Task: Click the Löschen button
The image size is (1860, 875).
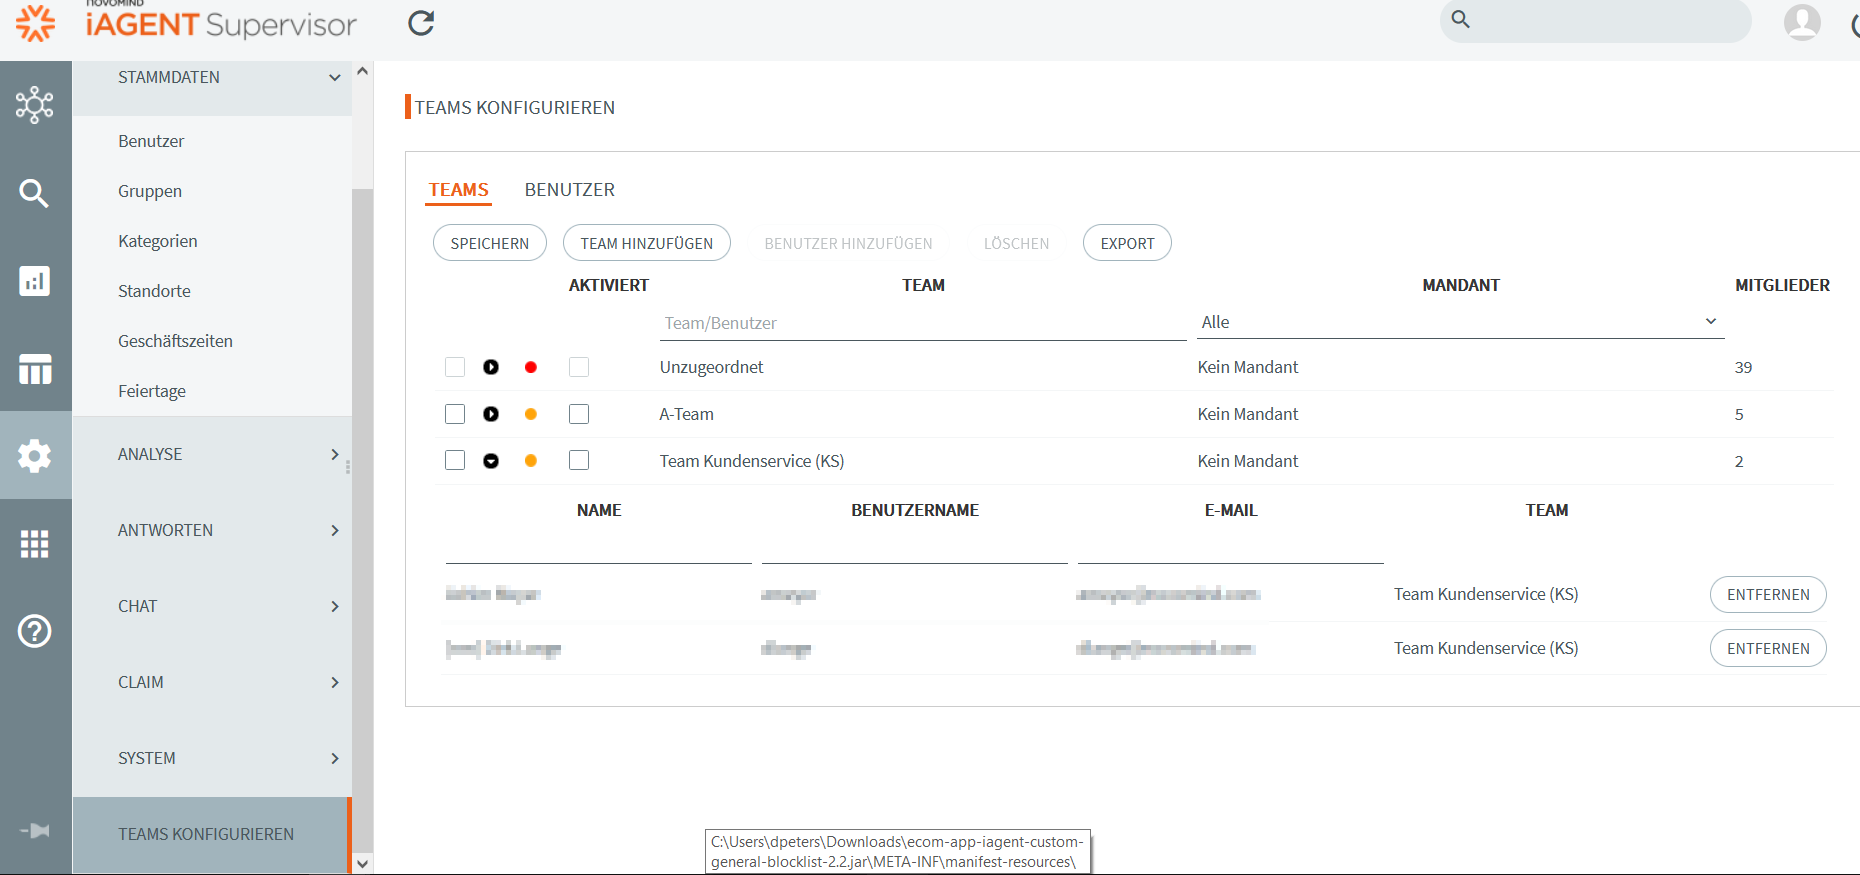Action: click(x=1016, y=243)
